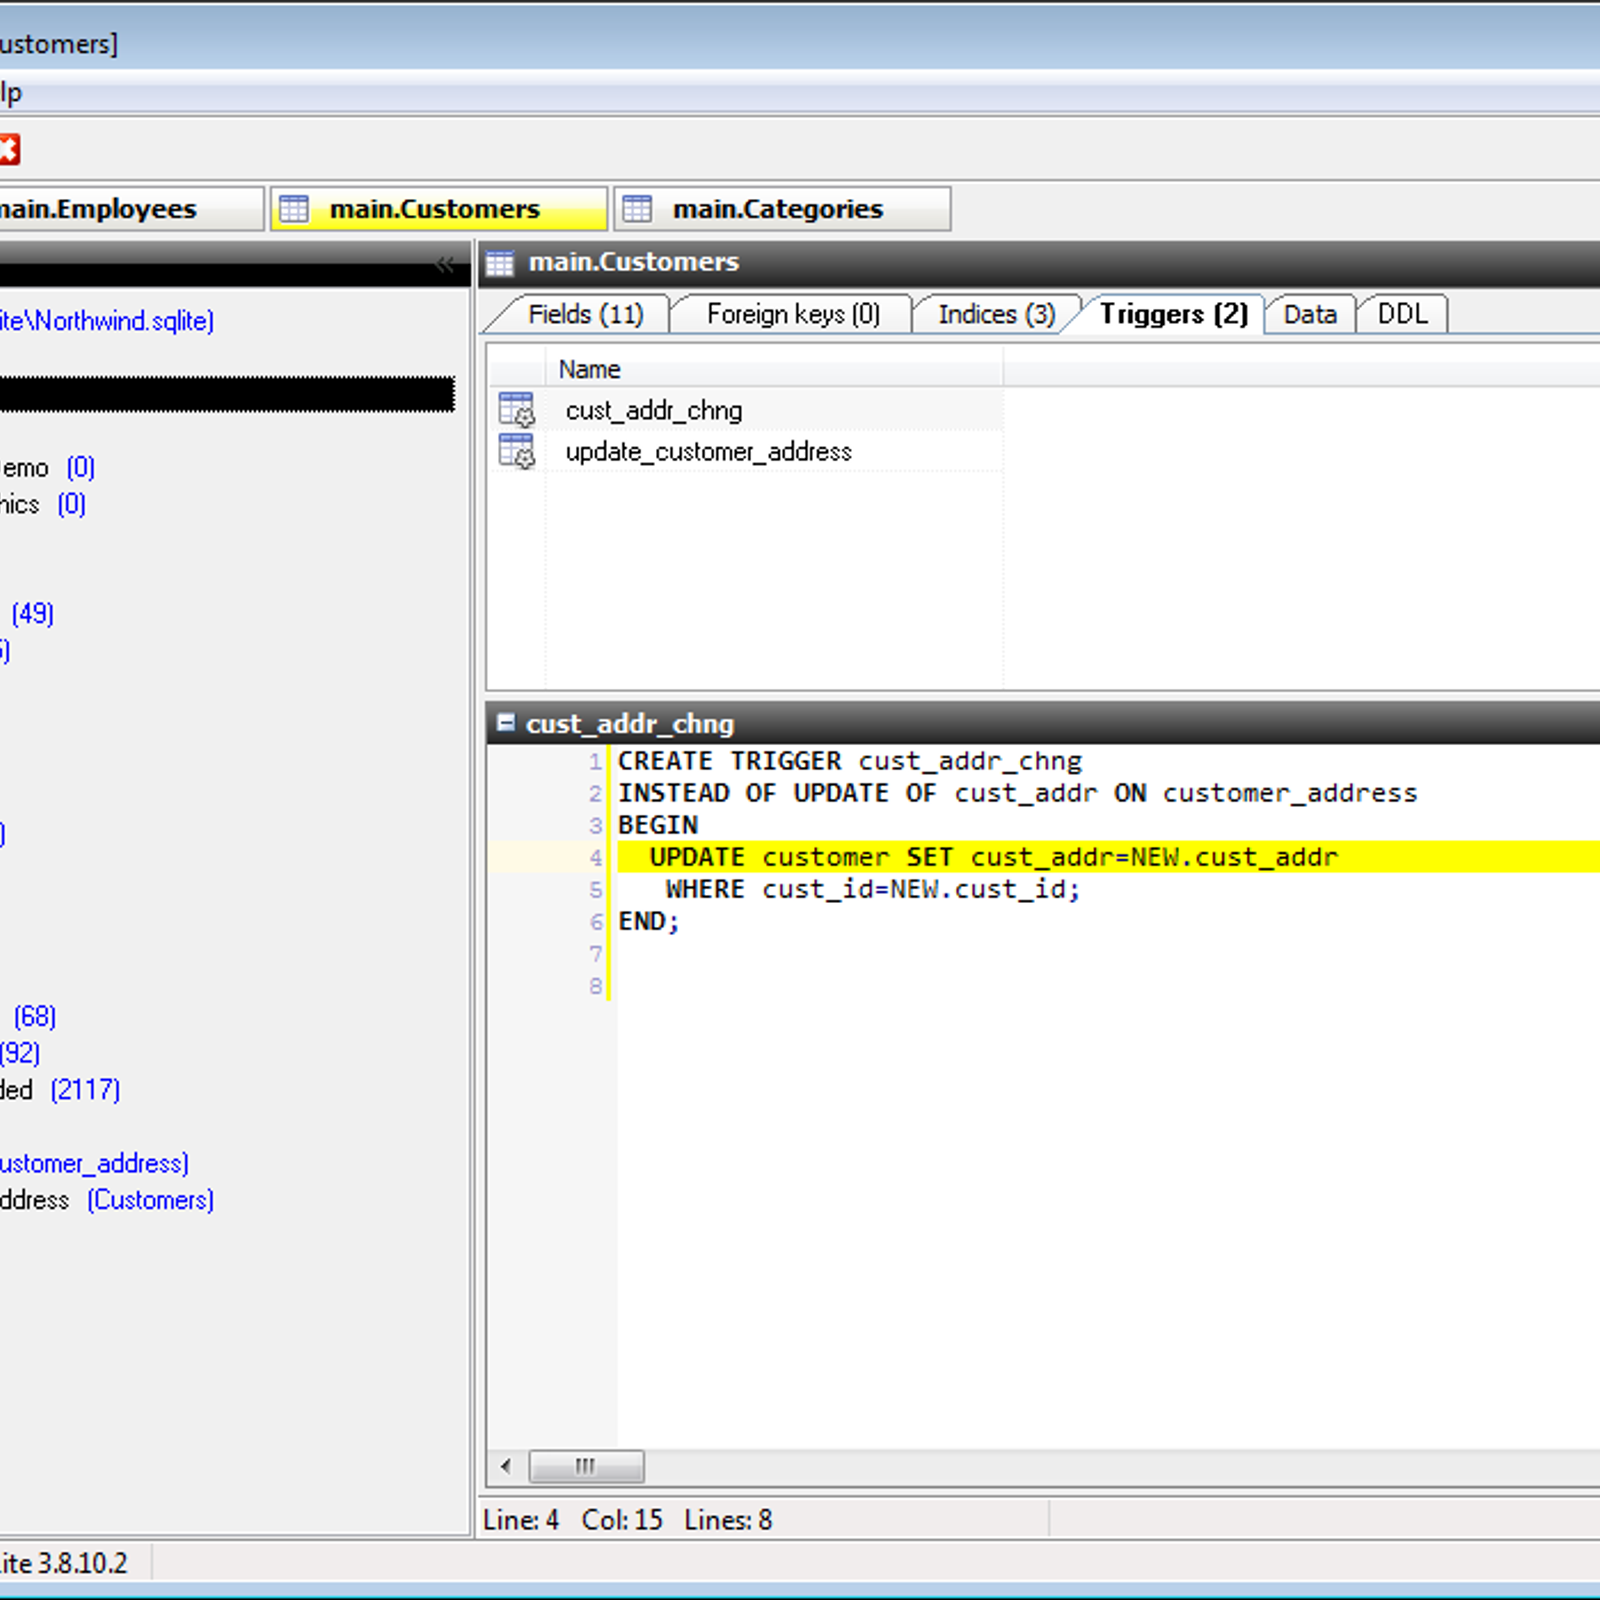1600x1600 pixels.
Task: Collapse the cust_addr_chng editor section
Action: click(506, 722)
